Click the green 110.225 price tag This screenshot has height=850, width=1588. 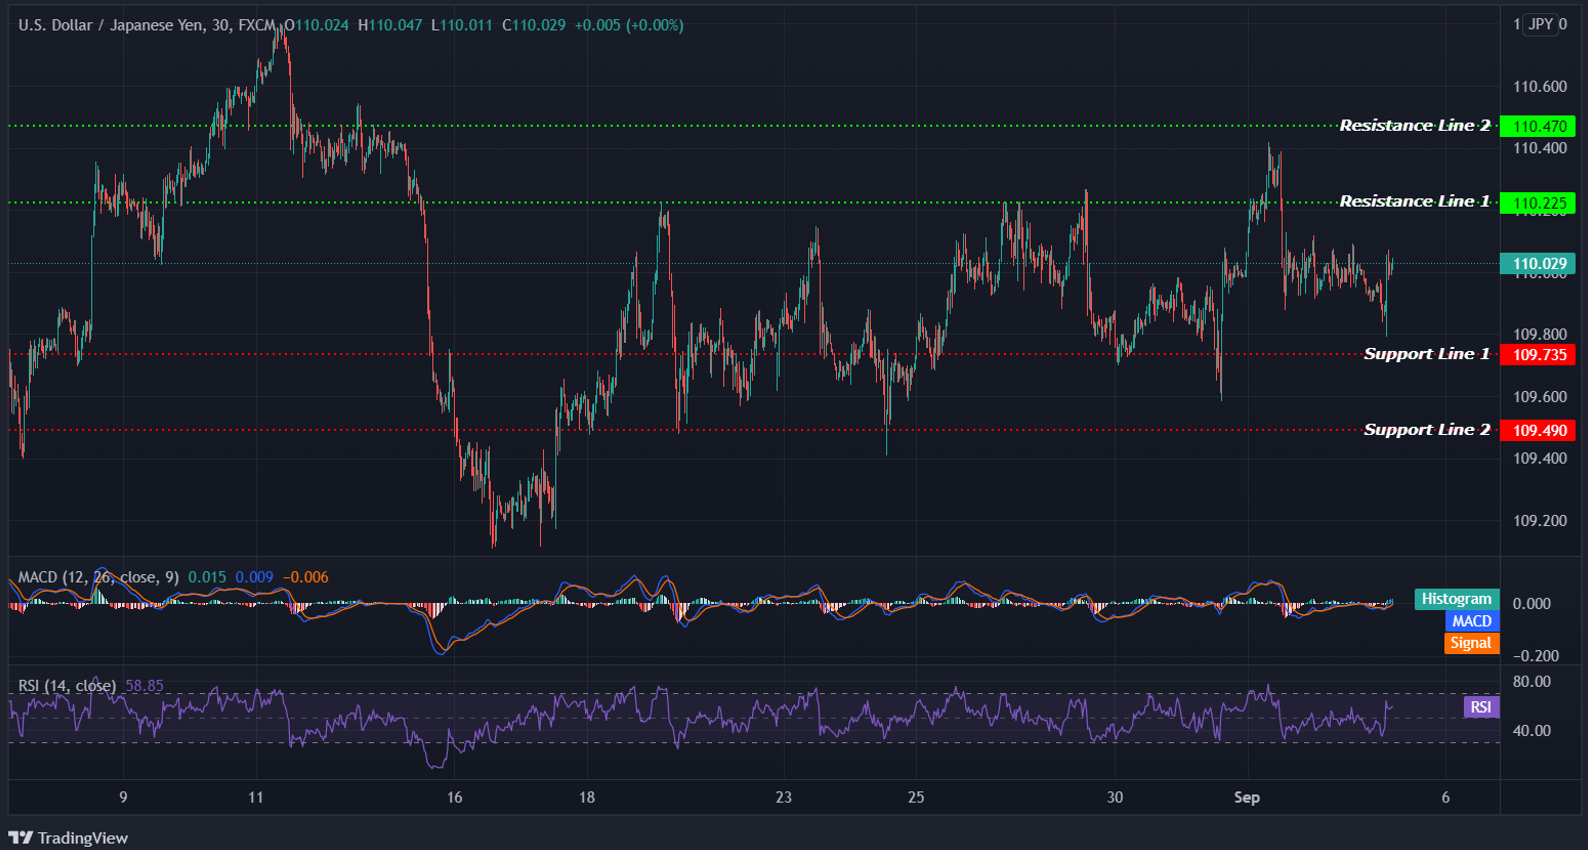click(x=1538, y=203)
